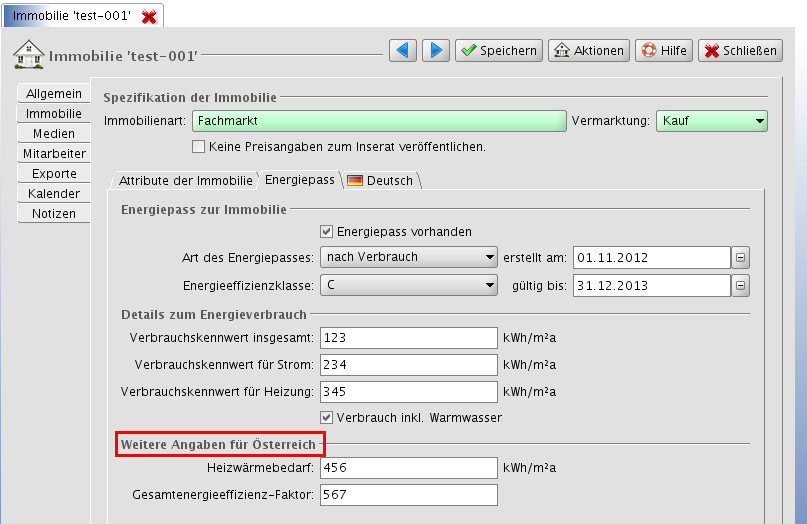Click the previous record left arrow
The width and height of the screenshot is (807, 524).
[403, 50]
